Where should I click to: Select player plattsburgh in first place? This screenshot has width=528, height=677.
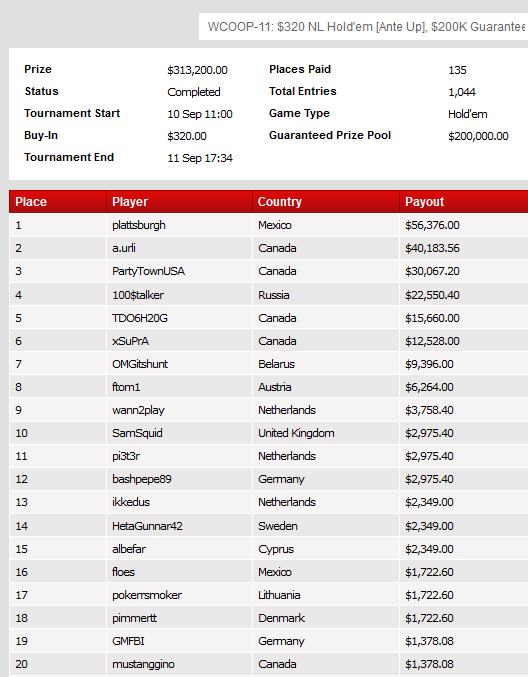(139, 225)
